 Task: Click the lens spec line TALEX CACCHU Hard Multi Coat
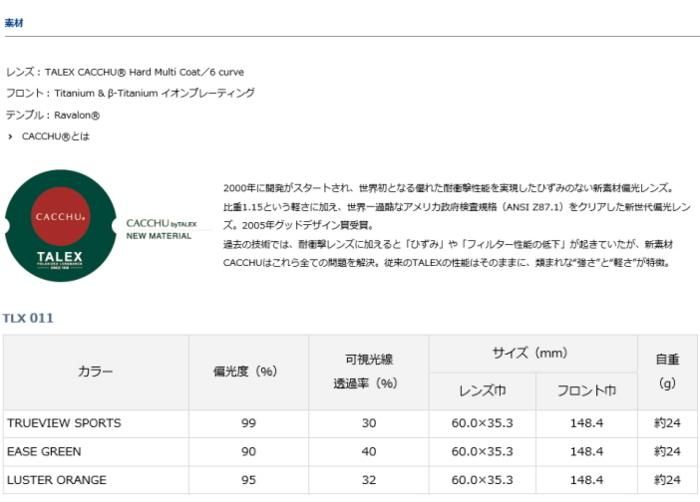click(125, 72)
